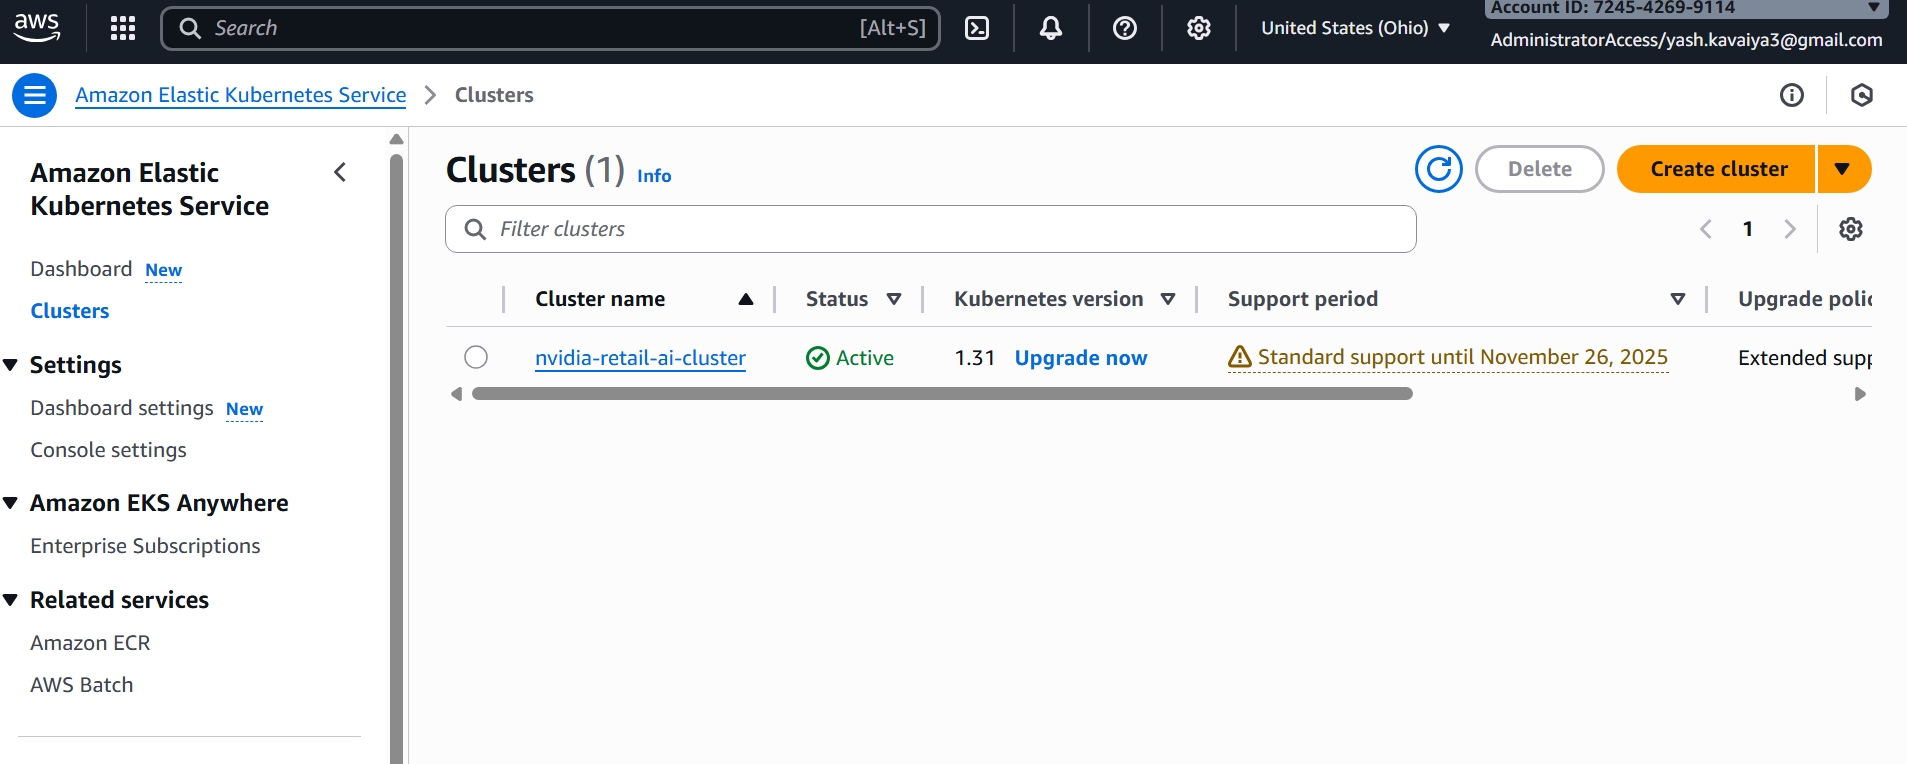This screenshot has height=764, width=1907.
Task: Click the table's horizontal scrollbar thumb
Action: 942,394
